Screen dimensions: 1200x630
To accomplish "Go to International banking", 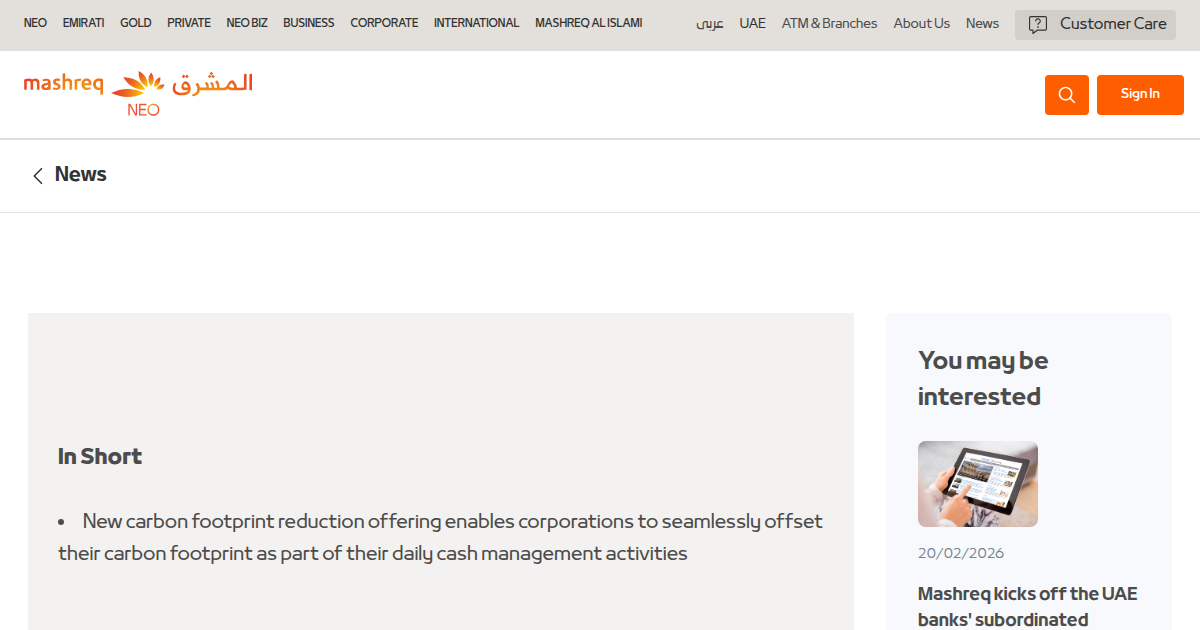I will pos(476,23).
